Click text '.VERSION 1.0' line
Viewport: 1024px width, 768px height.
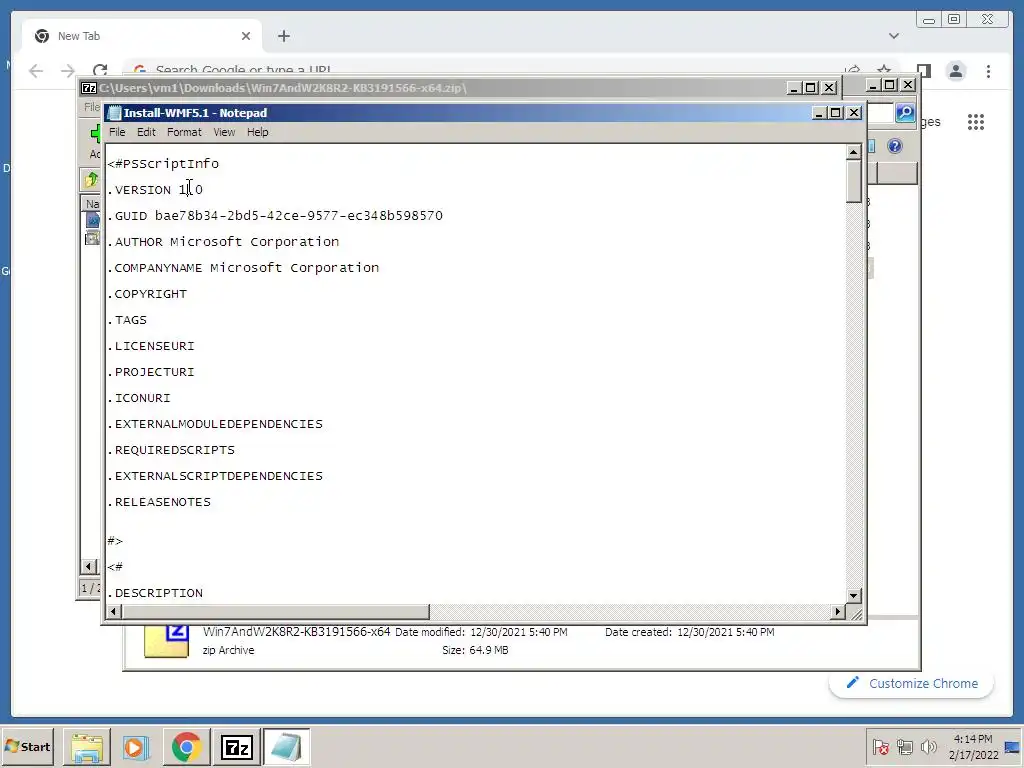pos(155,190)
